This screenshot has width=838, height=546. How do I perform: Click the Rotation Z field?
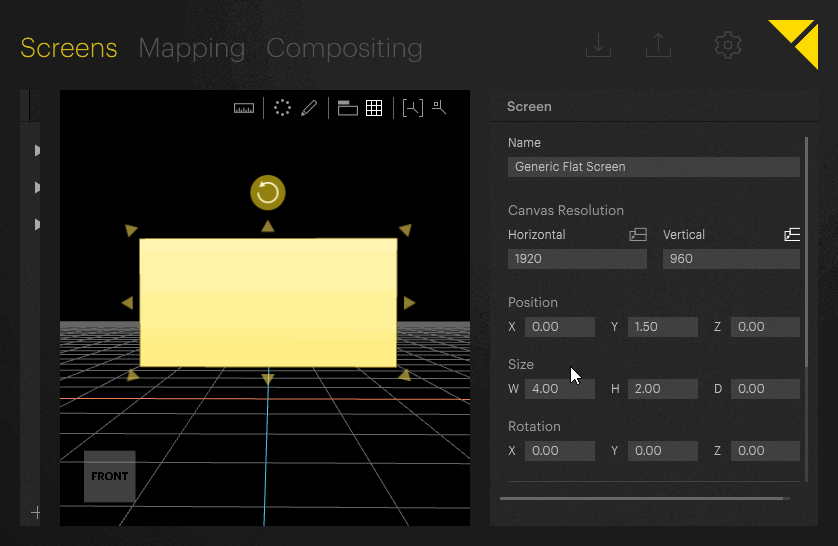point(765,450)
